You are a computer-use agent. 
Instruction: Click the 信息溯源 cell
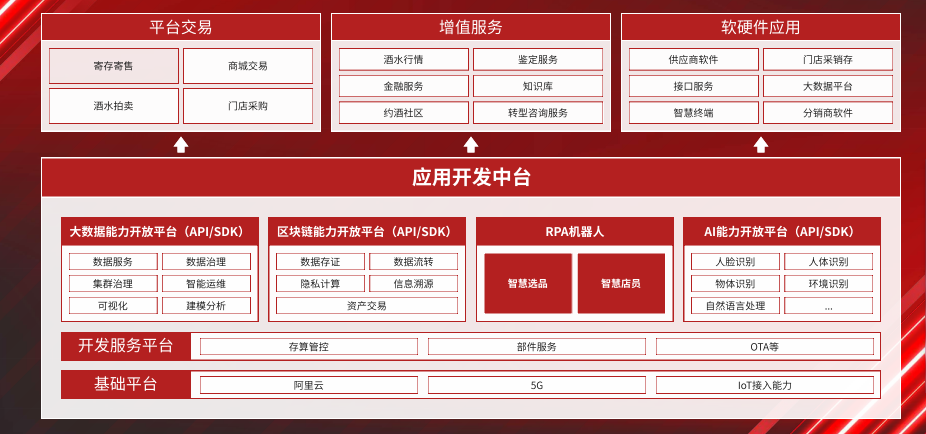(x=414, y=283)
